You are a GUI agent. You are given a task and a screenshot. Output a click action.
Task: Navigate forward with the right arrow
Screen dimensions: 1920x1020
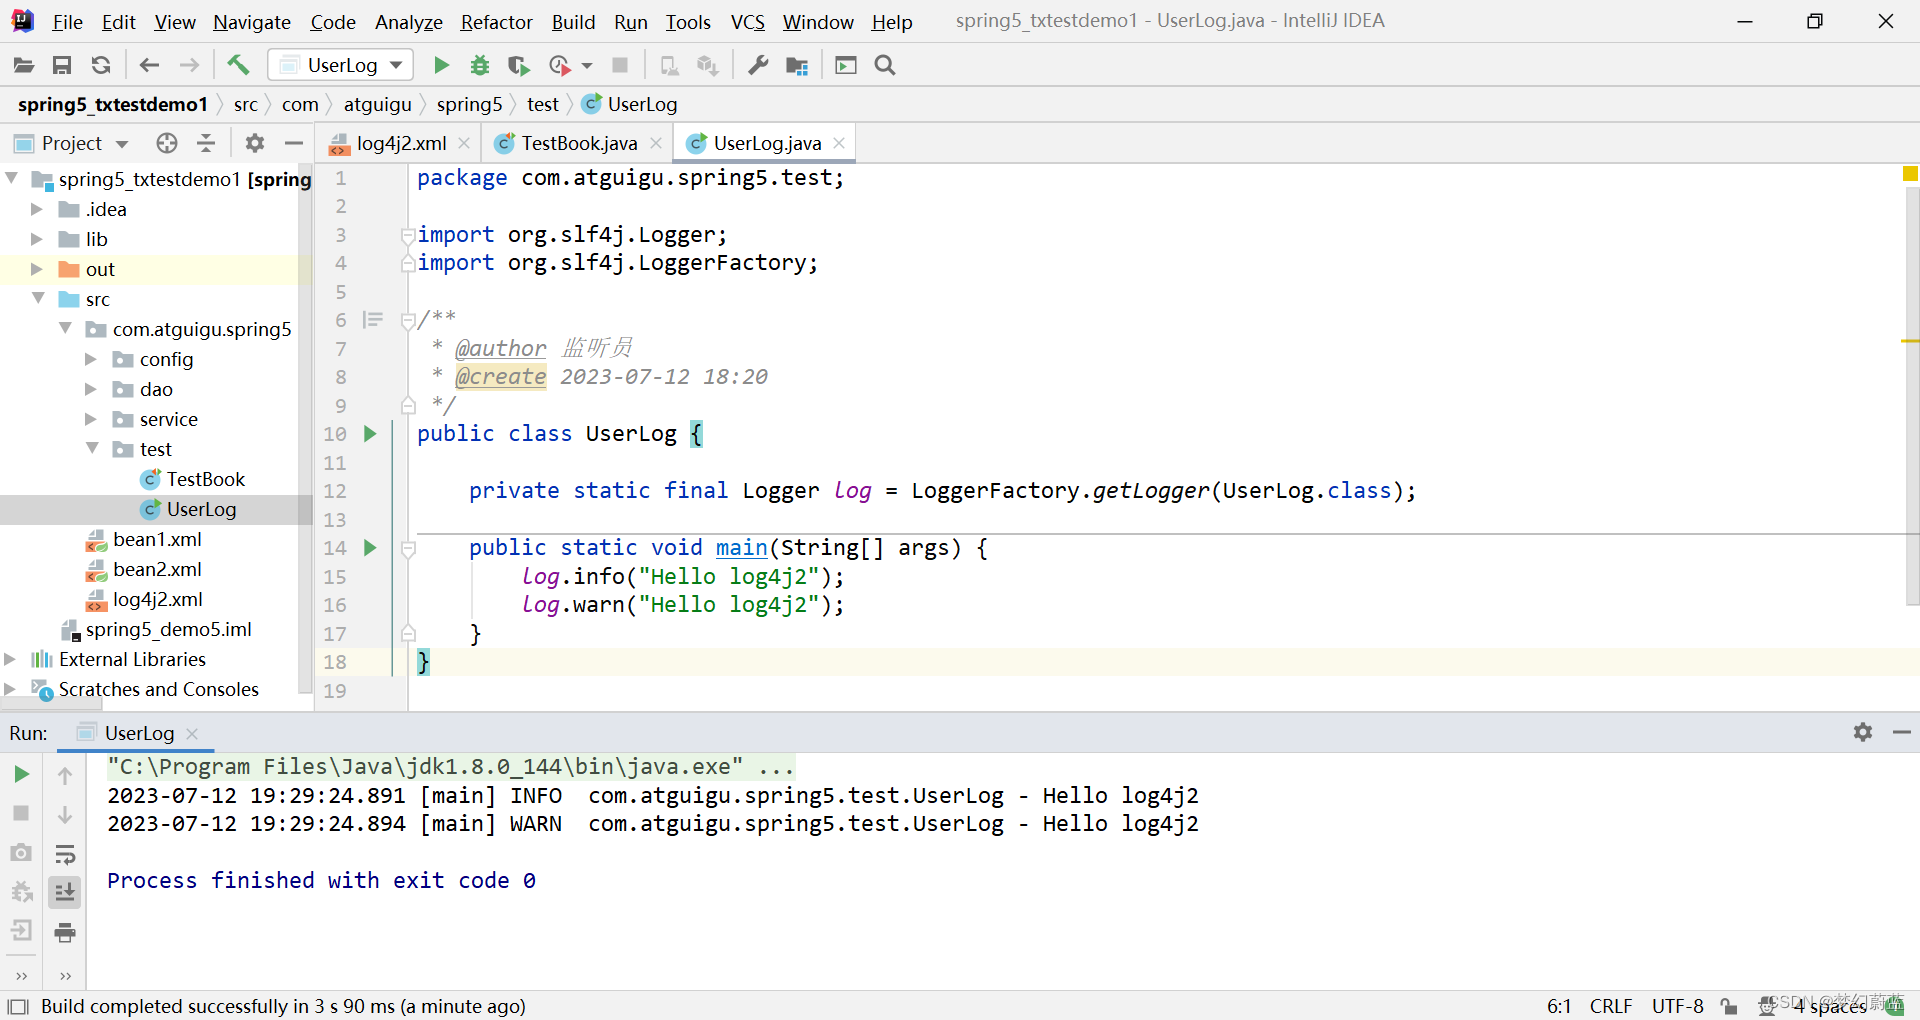189,65
